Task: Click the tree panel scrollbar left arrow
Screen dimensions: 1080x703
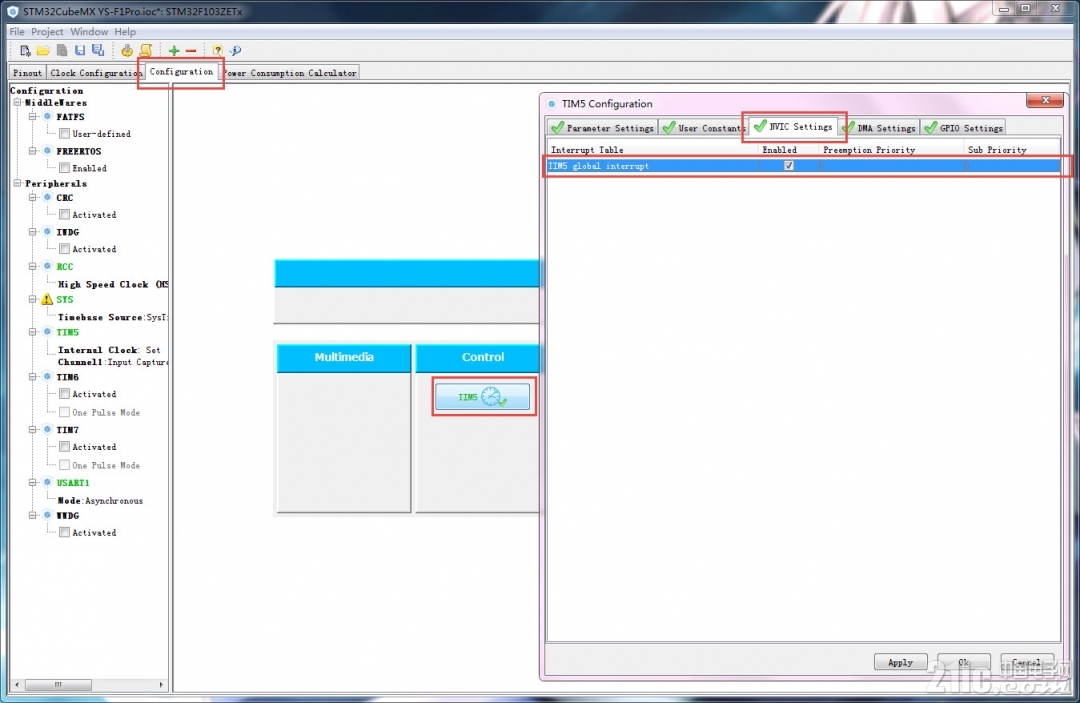Action: pyautogui.click(x=17, y=684)
